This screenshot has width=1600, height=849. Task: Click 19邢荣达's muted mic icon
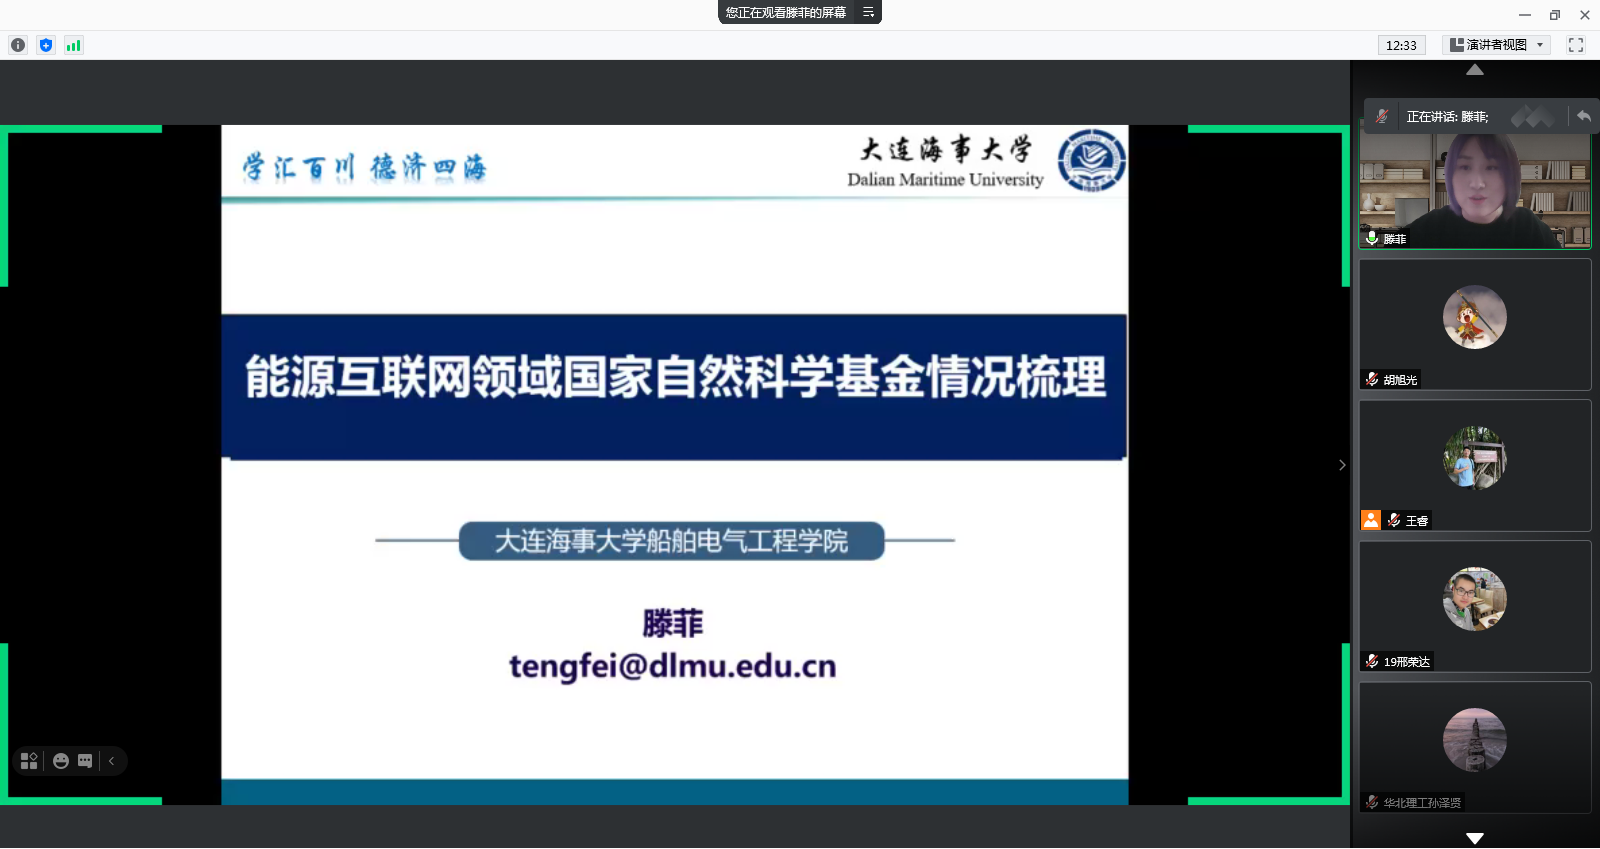[1372, 661]
